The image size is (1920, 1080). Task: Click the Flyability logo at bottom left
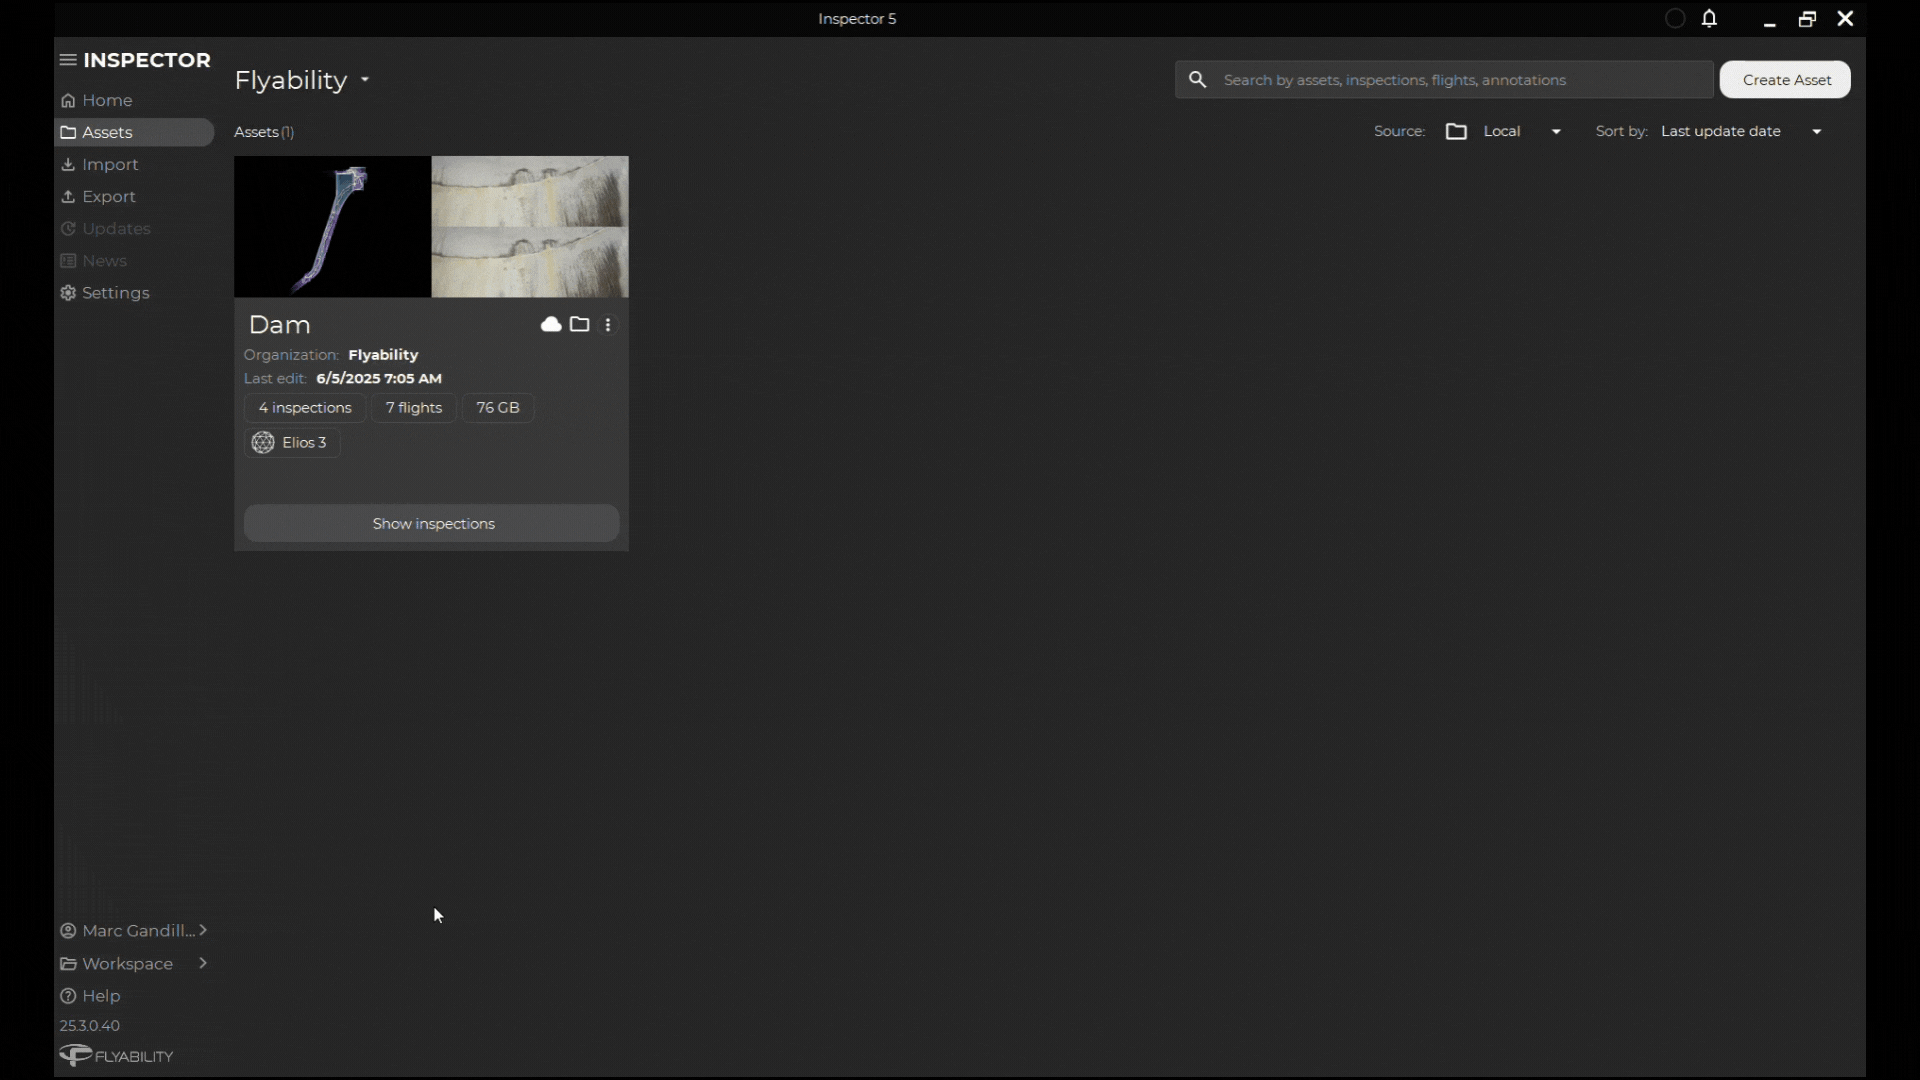click(x=116, y=1056)
